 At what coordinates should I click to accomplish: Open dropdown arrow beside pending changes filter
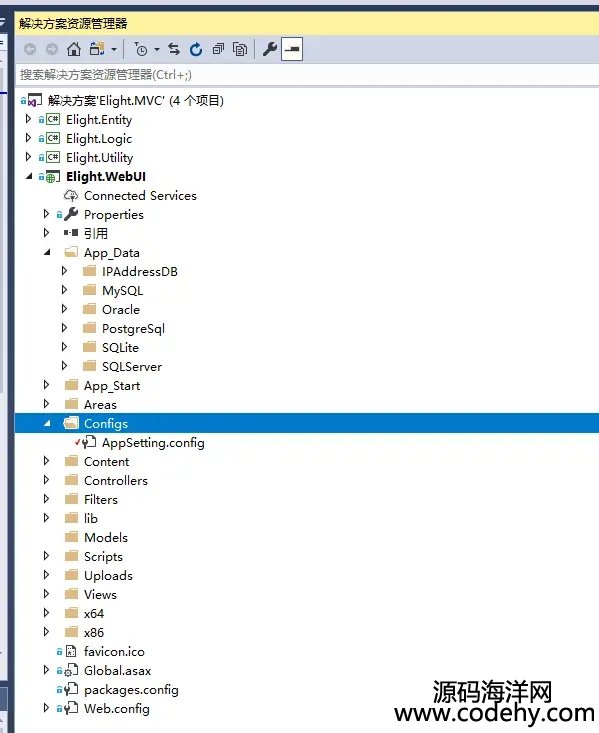coord(157,49)
